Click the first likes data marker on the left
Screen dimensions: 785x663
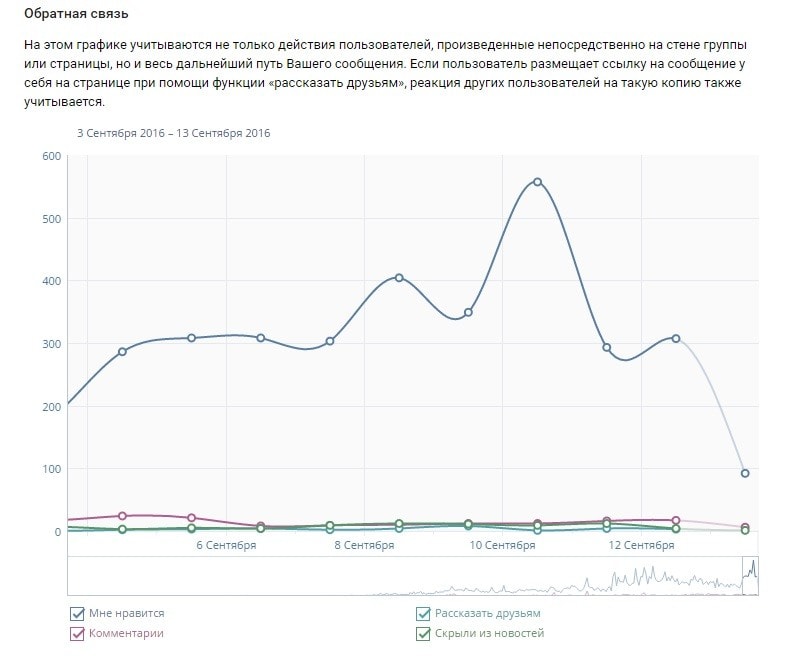(122, 352)
